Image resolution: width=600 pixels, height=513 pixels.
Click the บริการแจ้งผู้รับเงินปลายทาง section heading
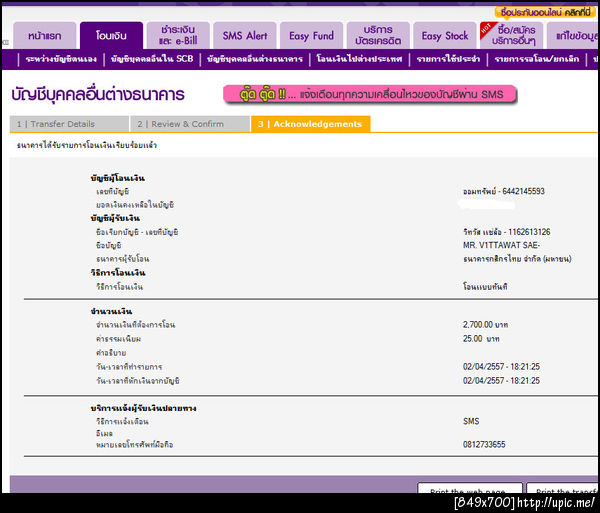143,408
